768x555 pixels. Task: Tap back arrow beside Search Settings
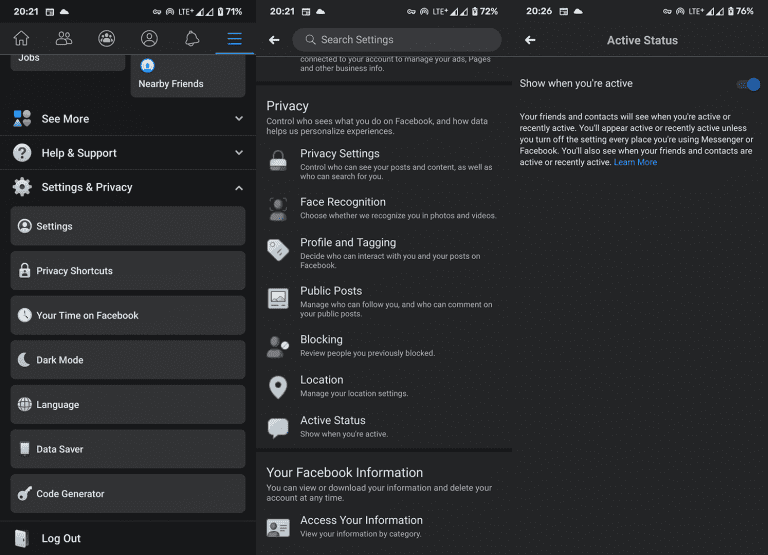(x=274, y=40)
